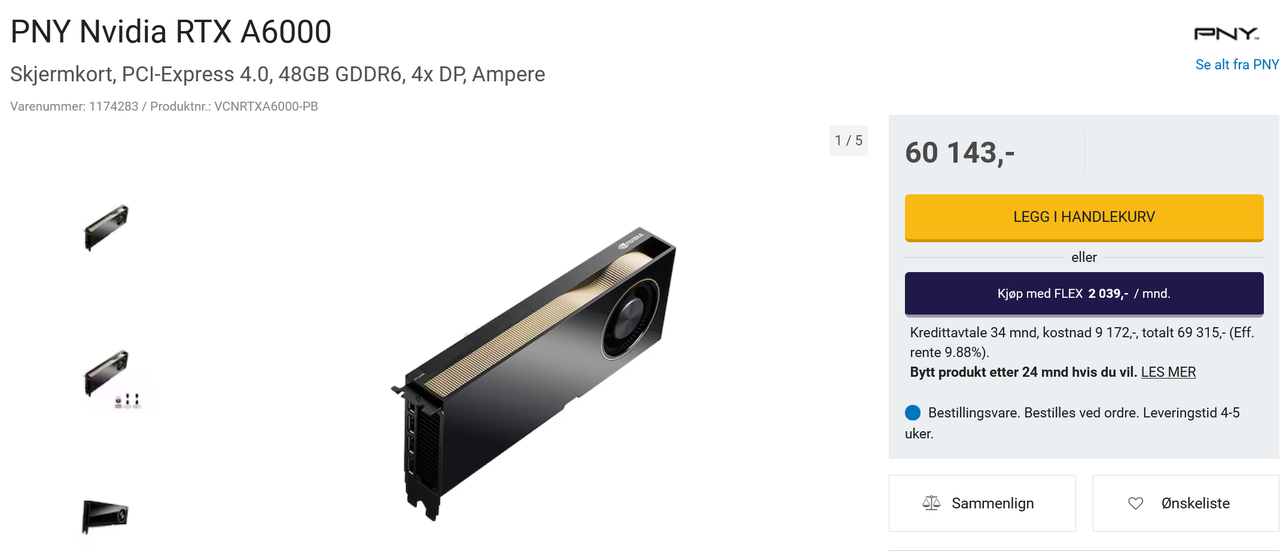The height and width of the screenshot is (552, 1280).
Task: Click the 60 143,- price label
Action: (960, 152)
